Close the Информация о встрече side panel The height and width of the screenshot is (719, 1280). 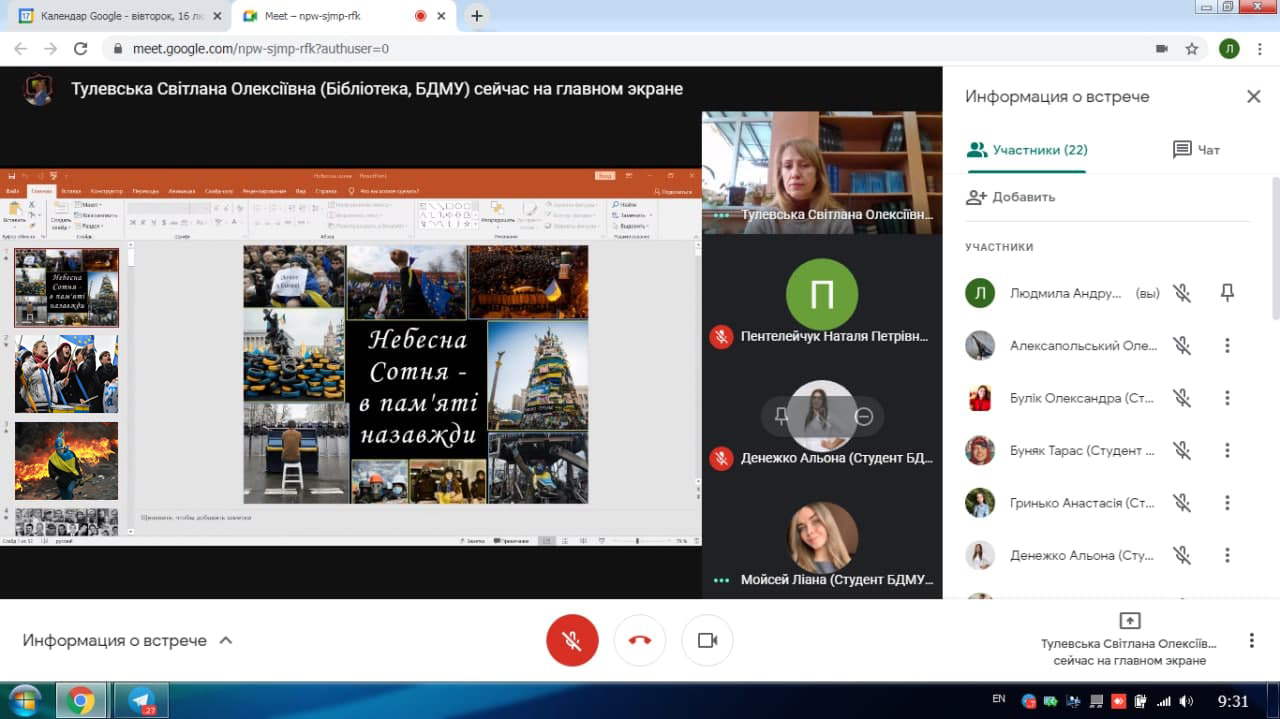click(x=1253, y=97)
